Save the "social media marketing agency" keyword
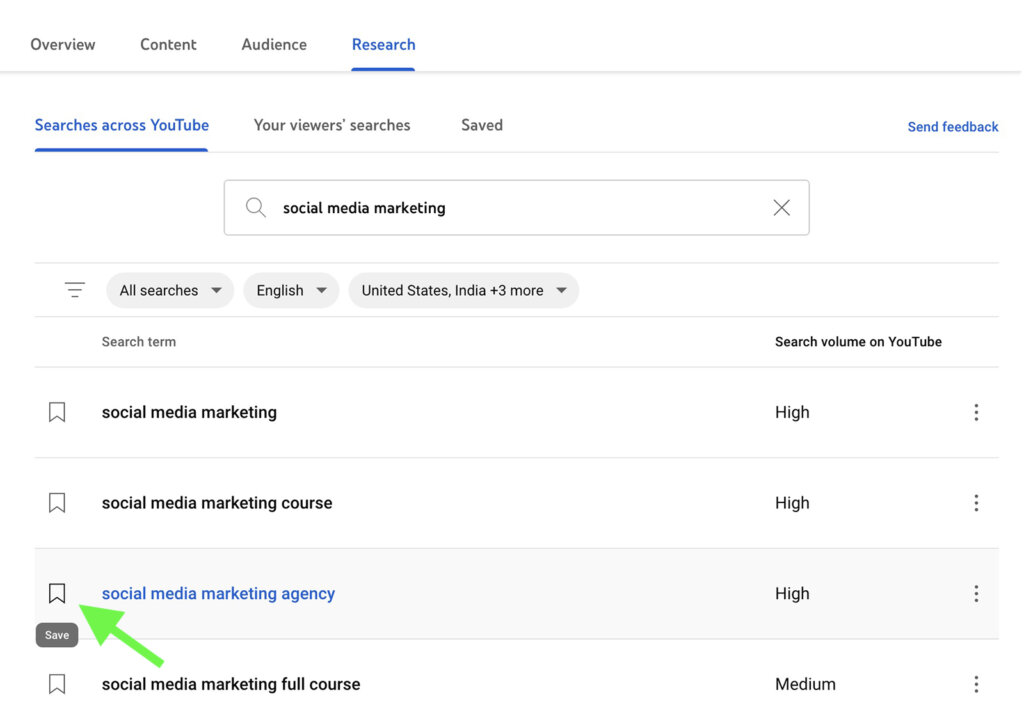1024x724 pixels. pyautogui.click(x=56, y=593)
